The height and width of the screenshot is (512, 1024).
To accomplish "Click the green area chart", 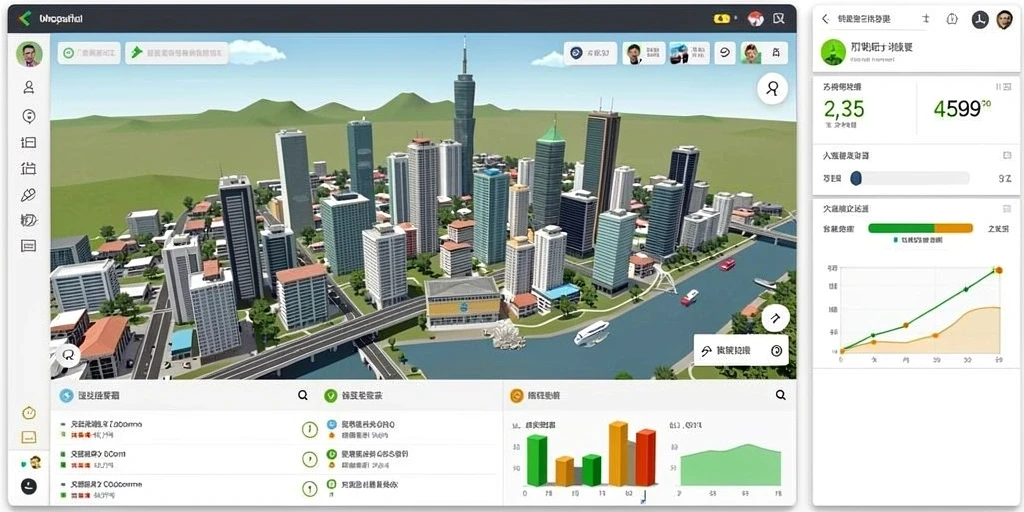I will pyautogui.click(x=731, y=467).
